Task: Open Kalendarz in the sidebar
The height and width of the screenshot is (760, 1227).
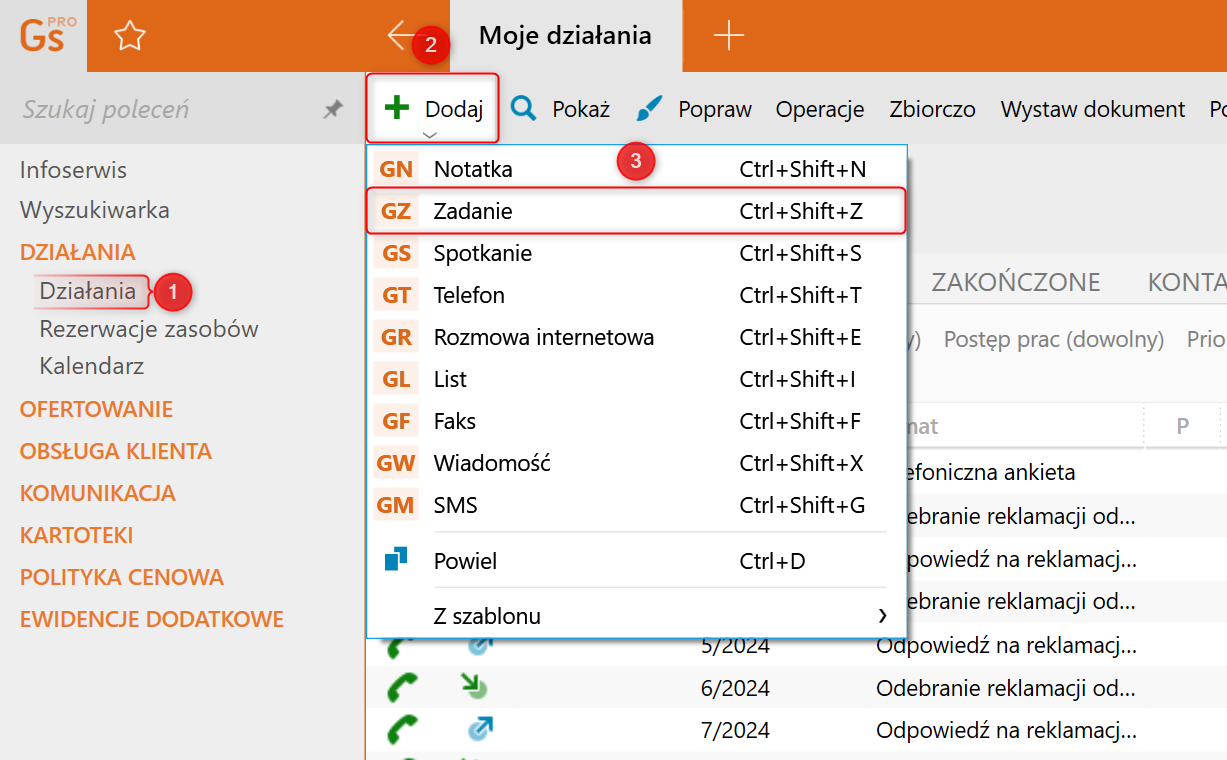Action: click(92, 366)
